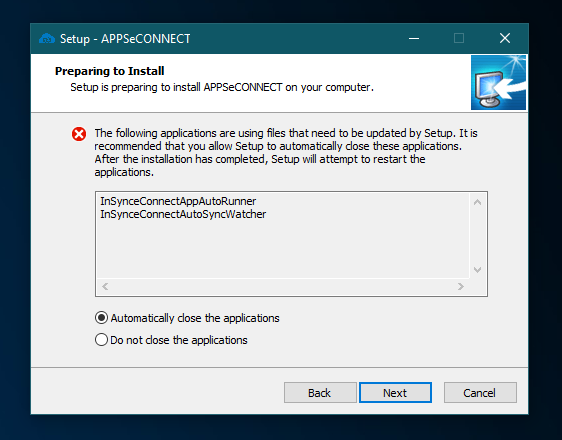Select InSynceConnectAppAutoRunner in the list

178,201
